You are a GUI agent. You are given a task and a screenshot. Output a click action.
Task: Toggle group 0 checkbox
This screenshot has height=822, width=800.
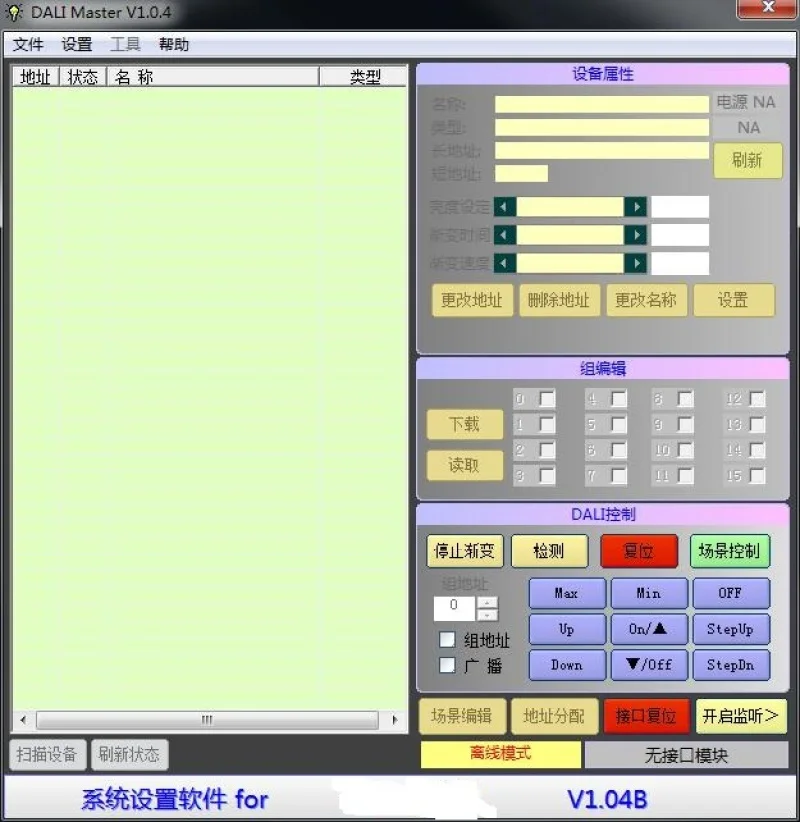point(547,399)
